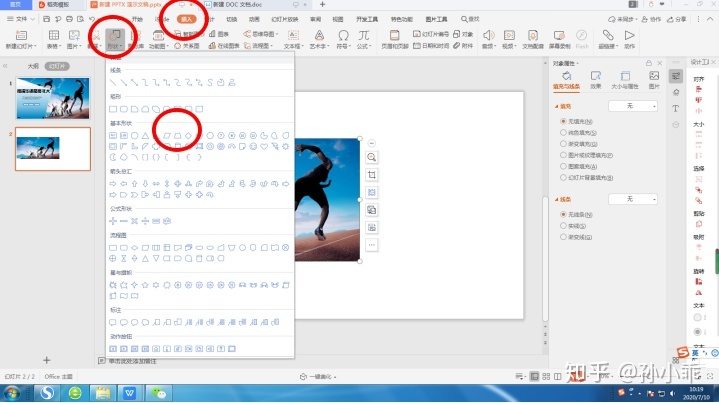Switch to Size and Properties (大小与属性) tab
Image resolution: width=719 pixels, height=403 pixels.
tap(625, 80)
